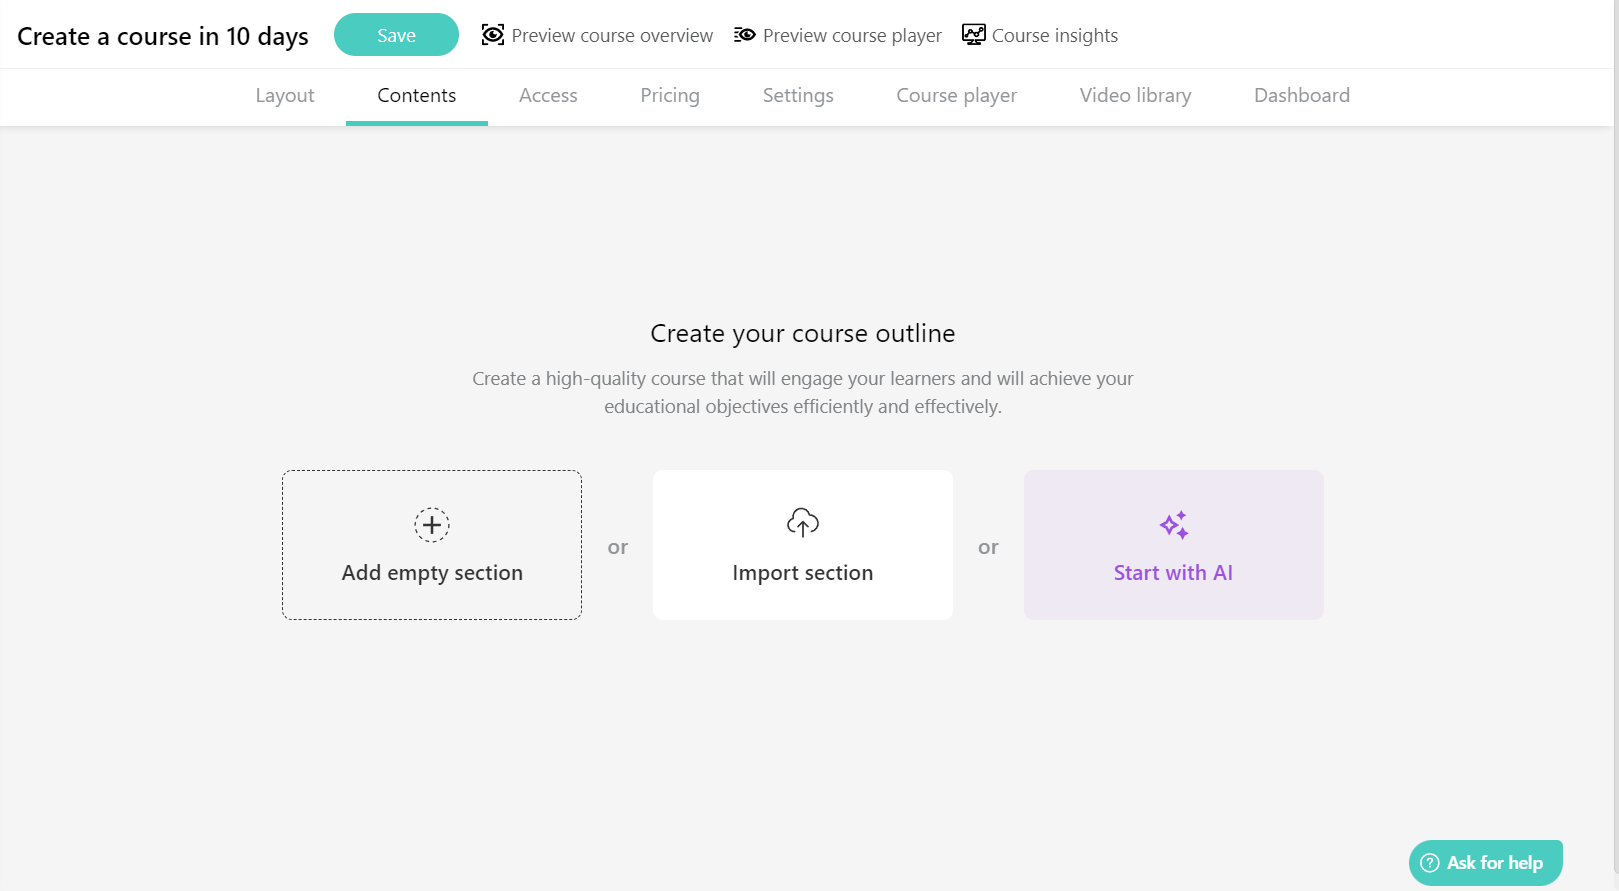1619x891 pixels.
Task: Click the cloud upload icon in Import section
Action: coord(802,522)
